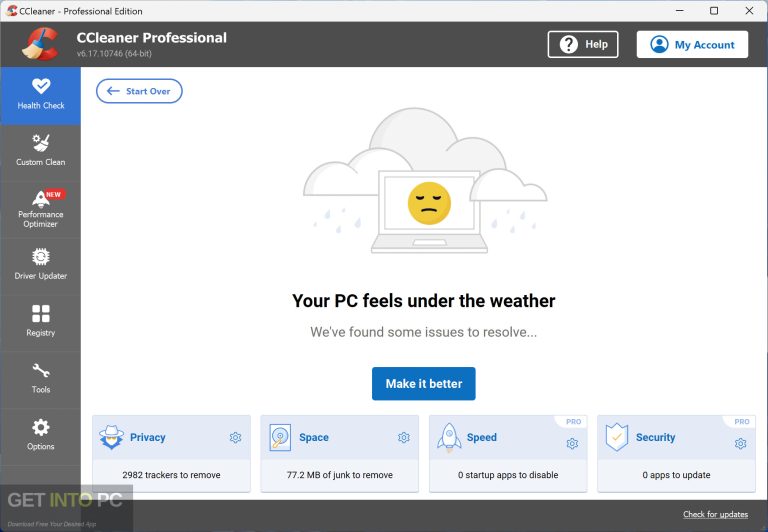Screen dimensions: 768x532
Task: Click the CCleaner logo in the header
Action: point(41,44)
